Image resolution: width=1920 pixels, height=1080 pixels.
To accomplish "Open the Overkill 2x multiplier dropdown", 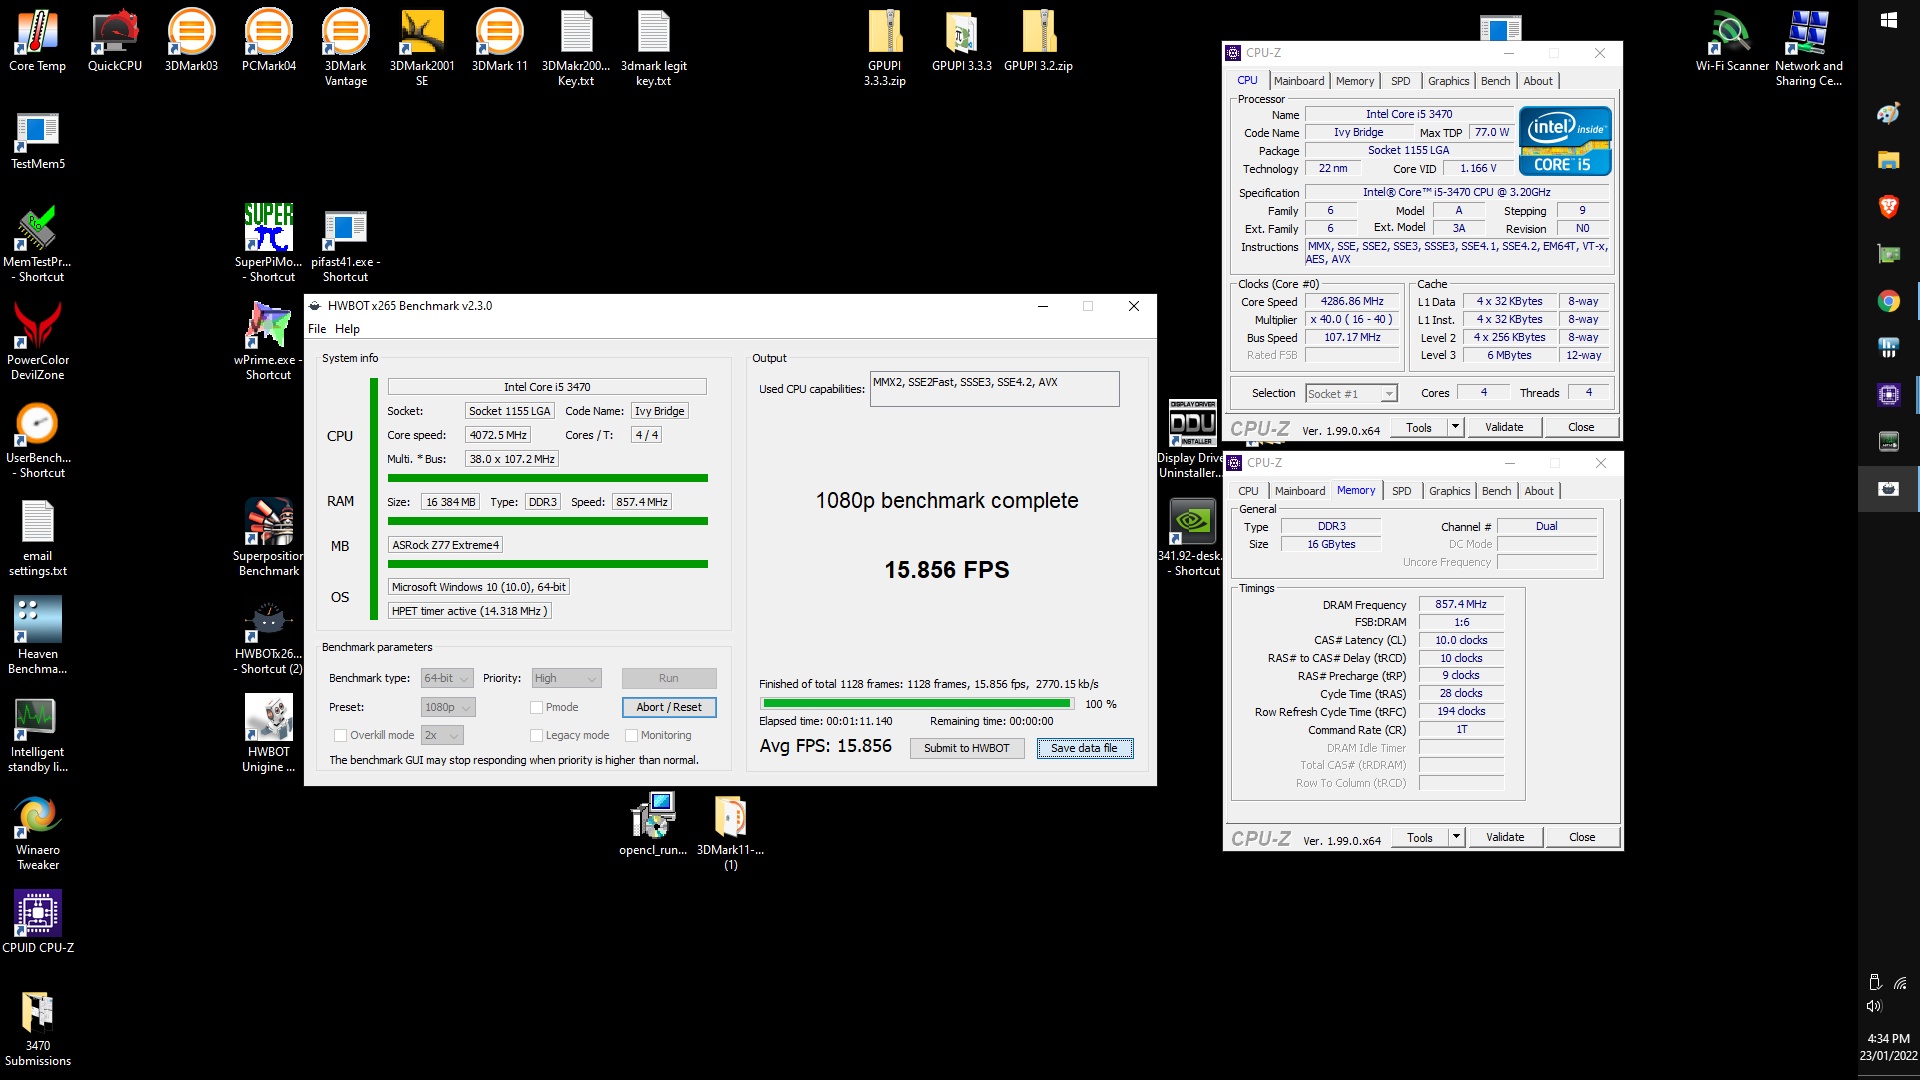I will (442, 735).
